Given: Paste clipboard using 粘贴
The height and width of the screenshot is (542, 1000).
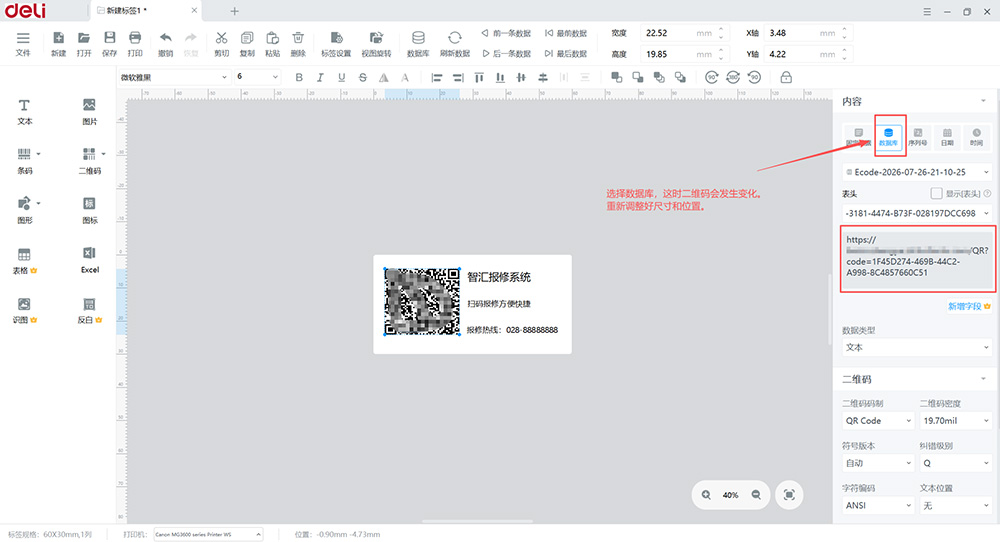Looking at the screenshot, I should tap(272, 44).
